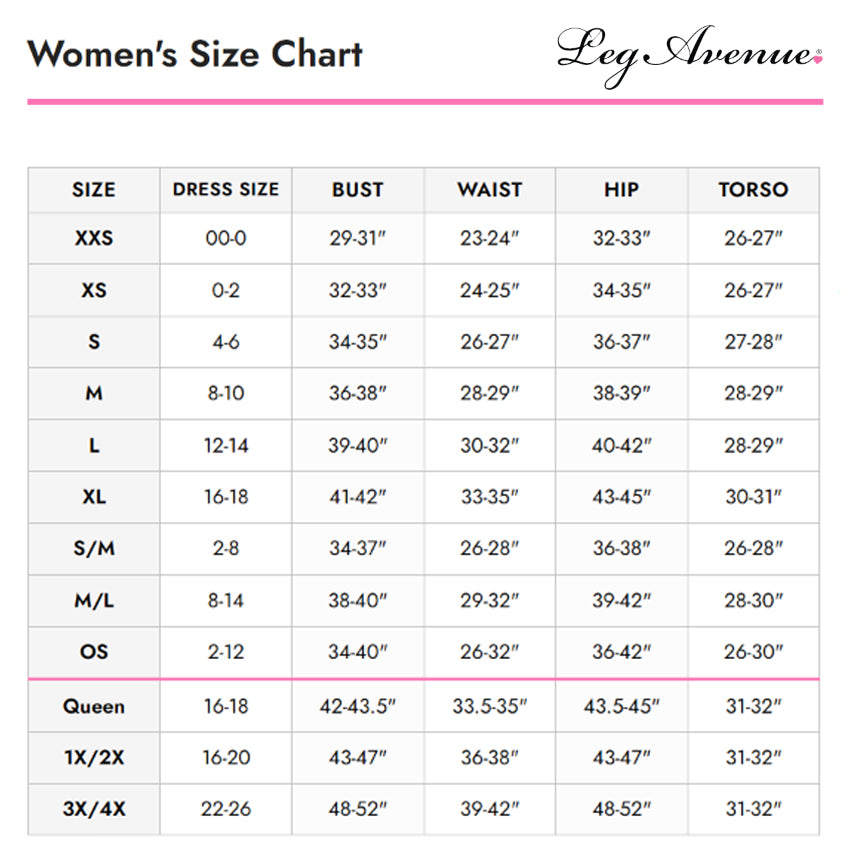The width and height of the screenshot is (851, 868).
Task: Click the WAIST column header
Action: [x=489, y=190]
